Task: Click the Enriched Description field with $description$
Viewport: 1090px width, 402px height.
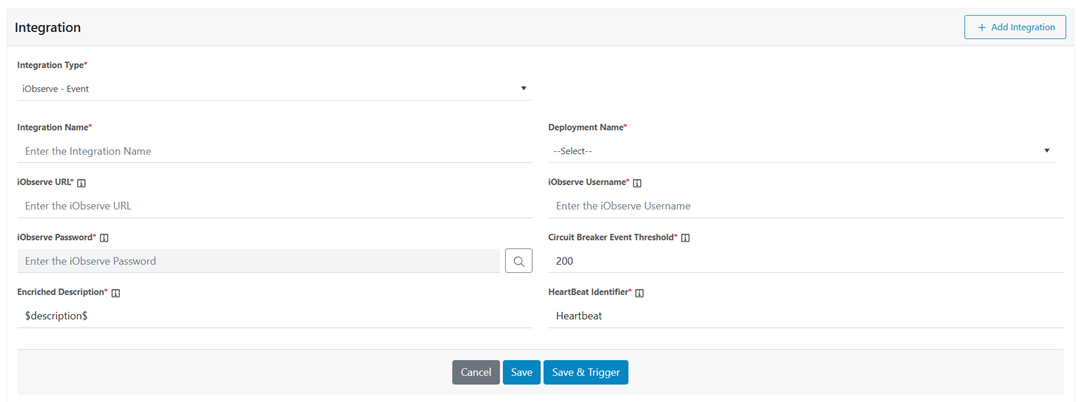Action: click(274, 316)
